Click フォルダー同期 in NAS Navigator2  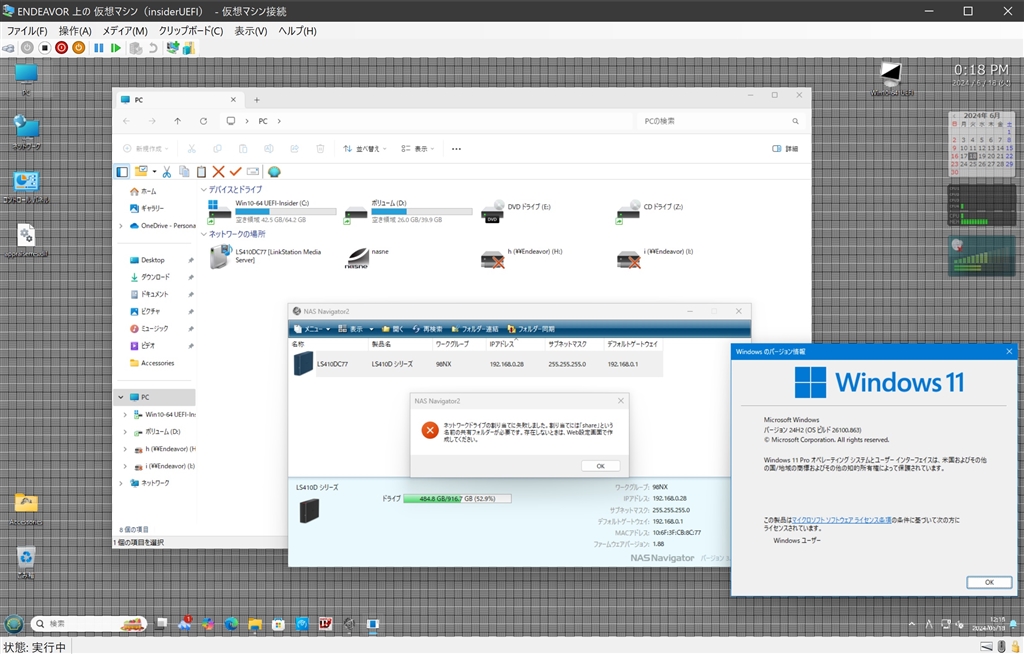tap(531, 329)
